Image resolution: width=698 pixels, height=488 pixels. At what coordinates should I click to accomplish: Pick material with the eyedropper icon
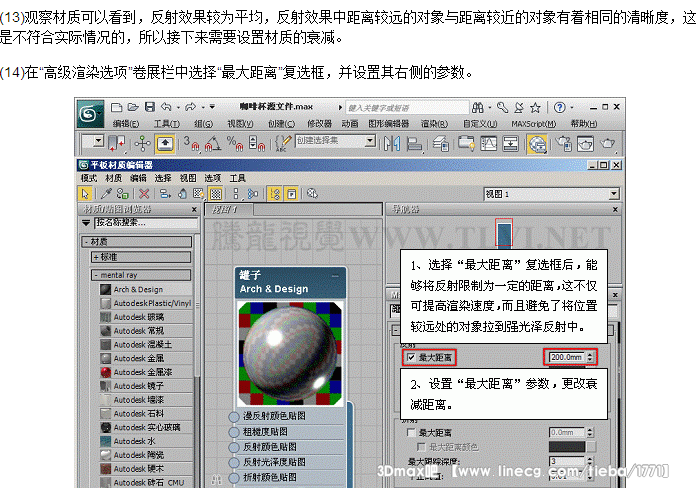106,194
